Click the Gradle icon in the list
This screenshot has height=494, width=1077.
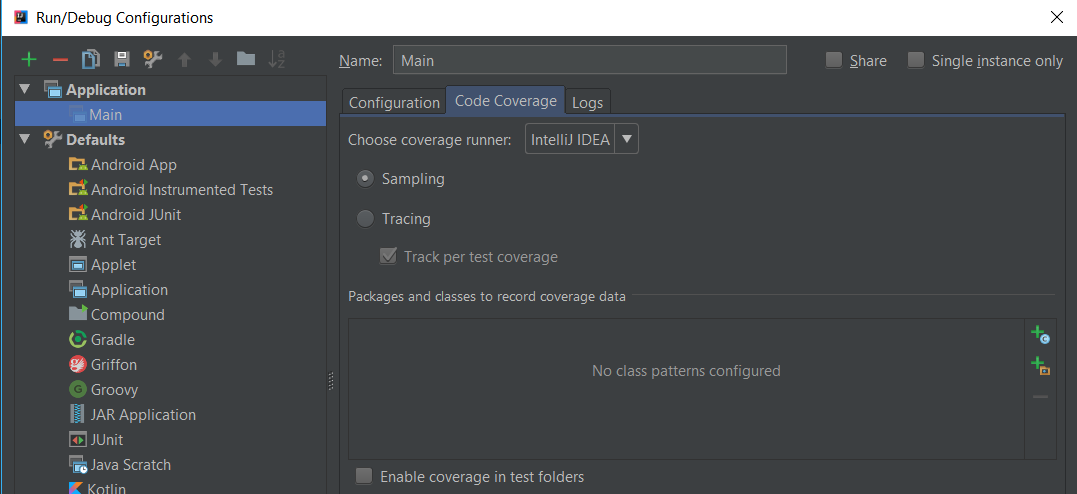pos(78,339)
